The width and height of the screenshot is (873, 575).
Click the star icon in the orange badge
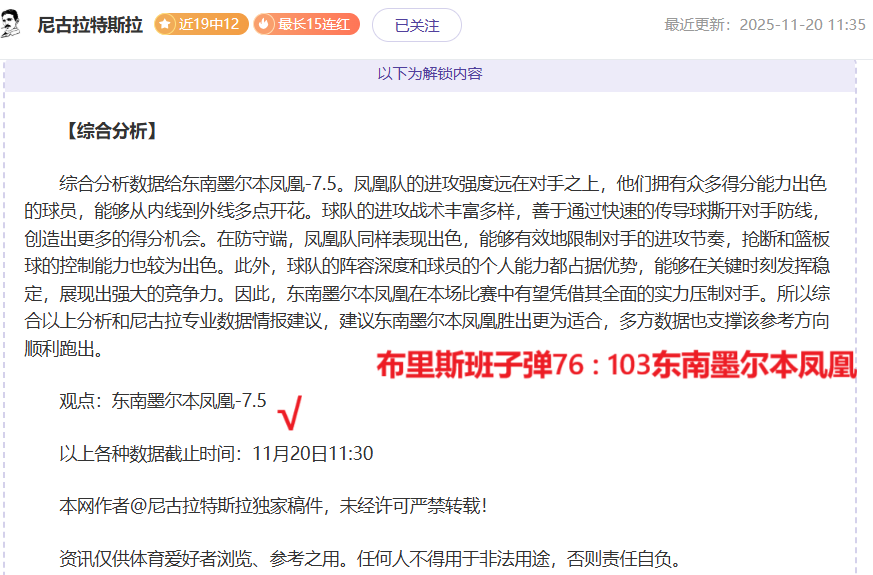coord(165,25)
